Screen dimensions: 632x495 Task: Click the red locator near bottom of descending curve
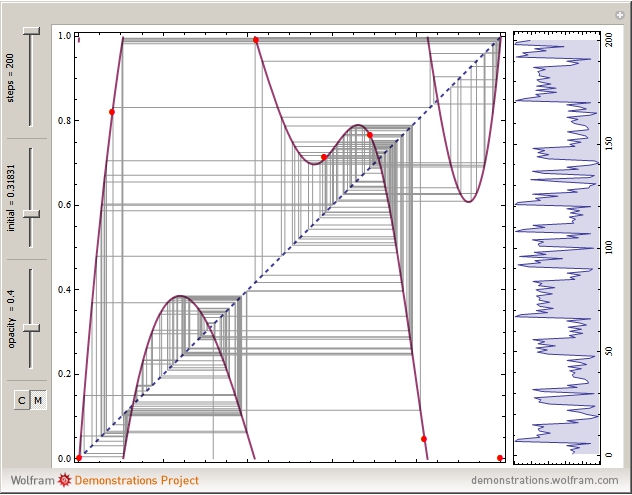coord(424,439)
